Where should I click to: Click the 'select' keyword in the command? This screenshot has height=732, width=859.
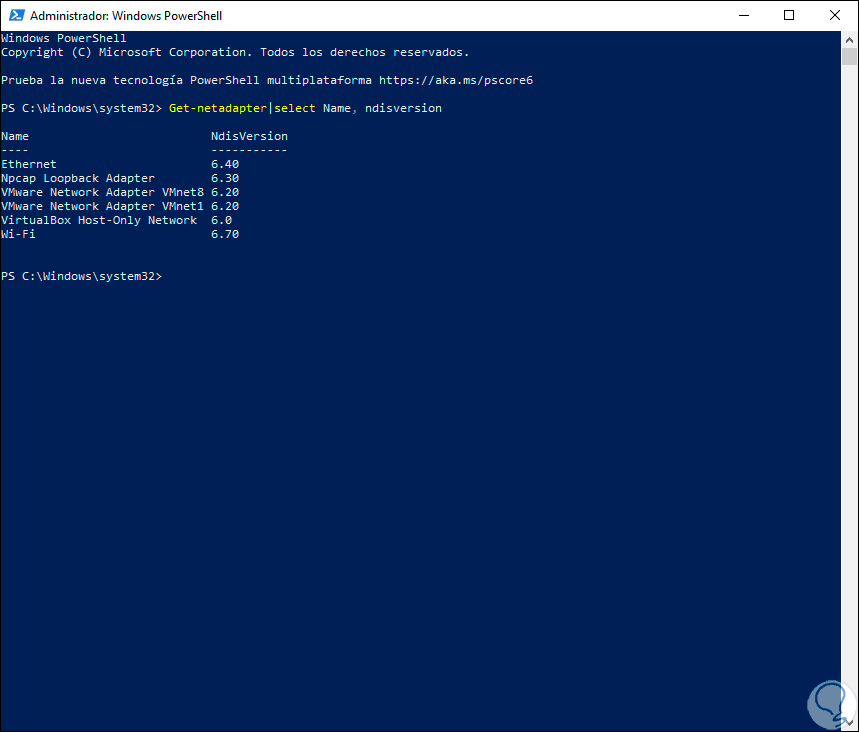(x=295, y=108)
